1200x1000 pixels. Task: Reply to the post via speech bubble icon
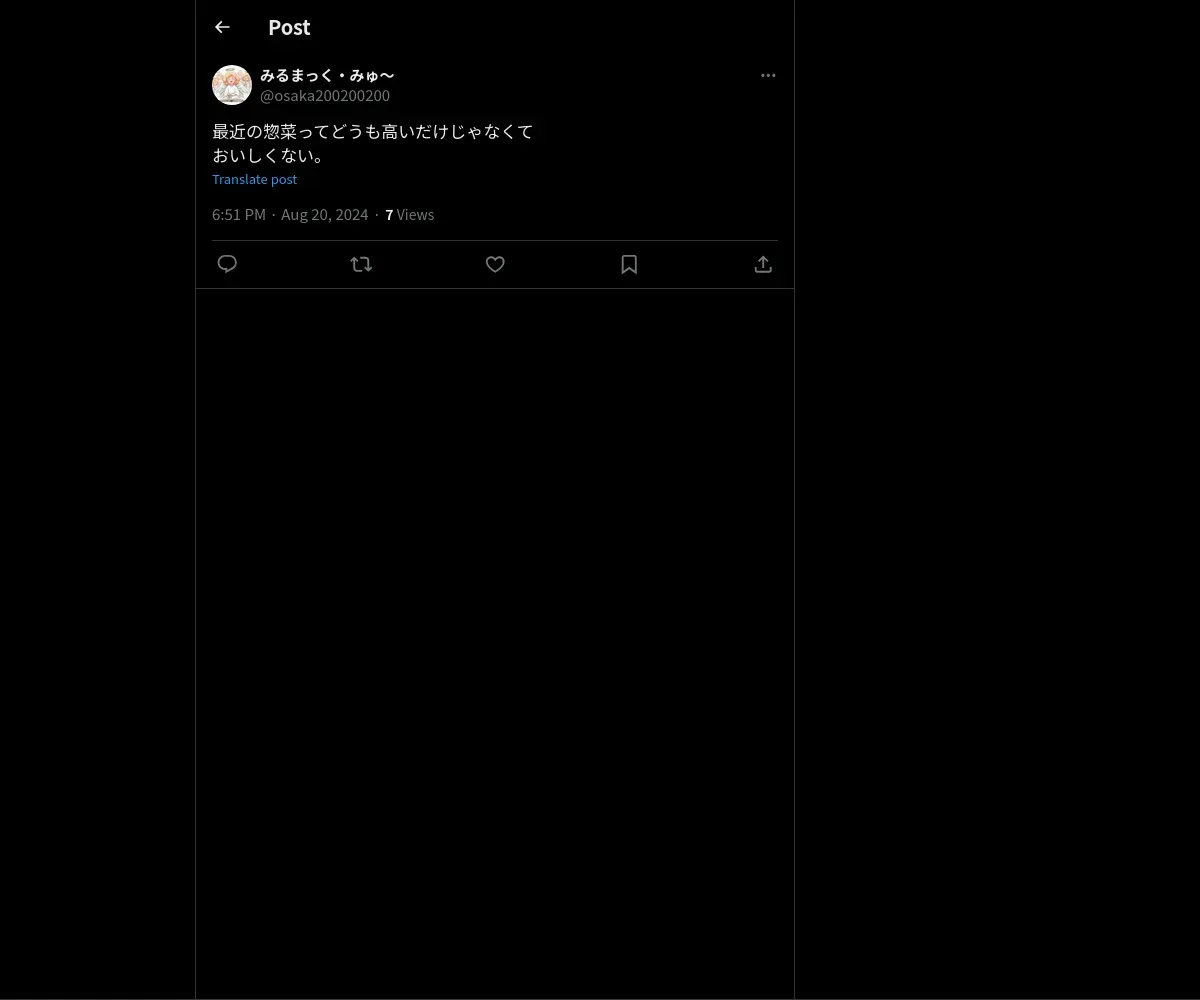tap(227, 264)
